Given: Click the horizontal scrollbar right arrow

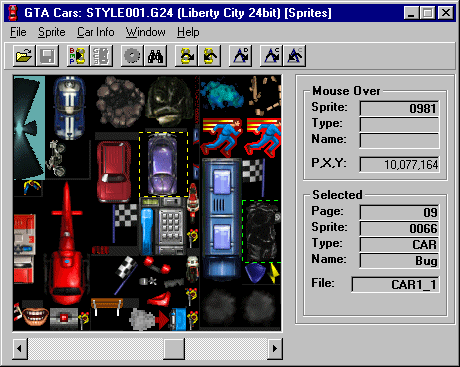Looking at the screenshot, I should pos(275,349).
